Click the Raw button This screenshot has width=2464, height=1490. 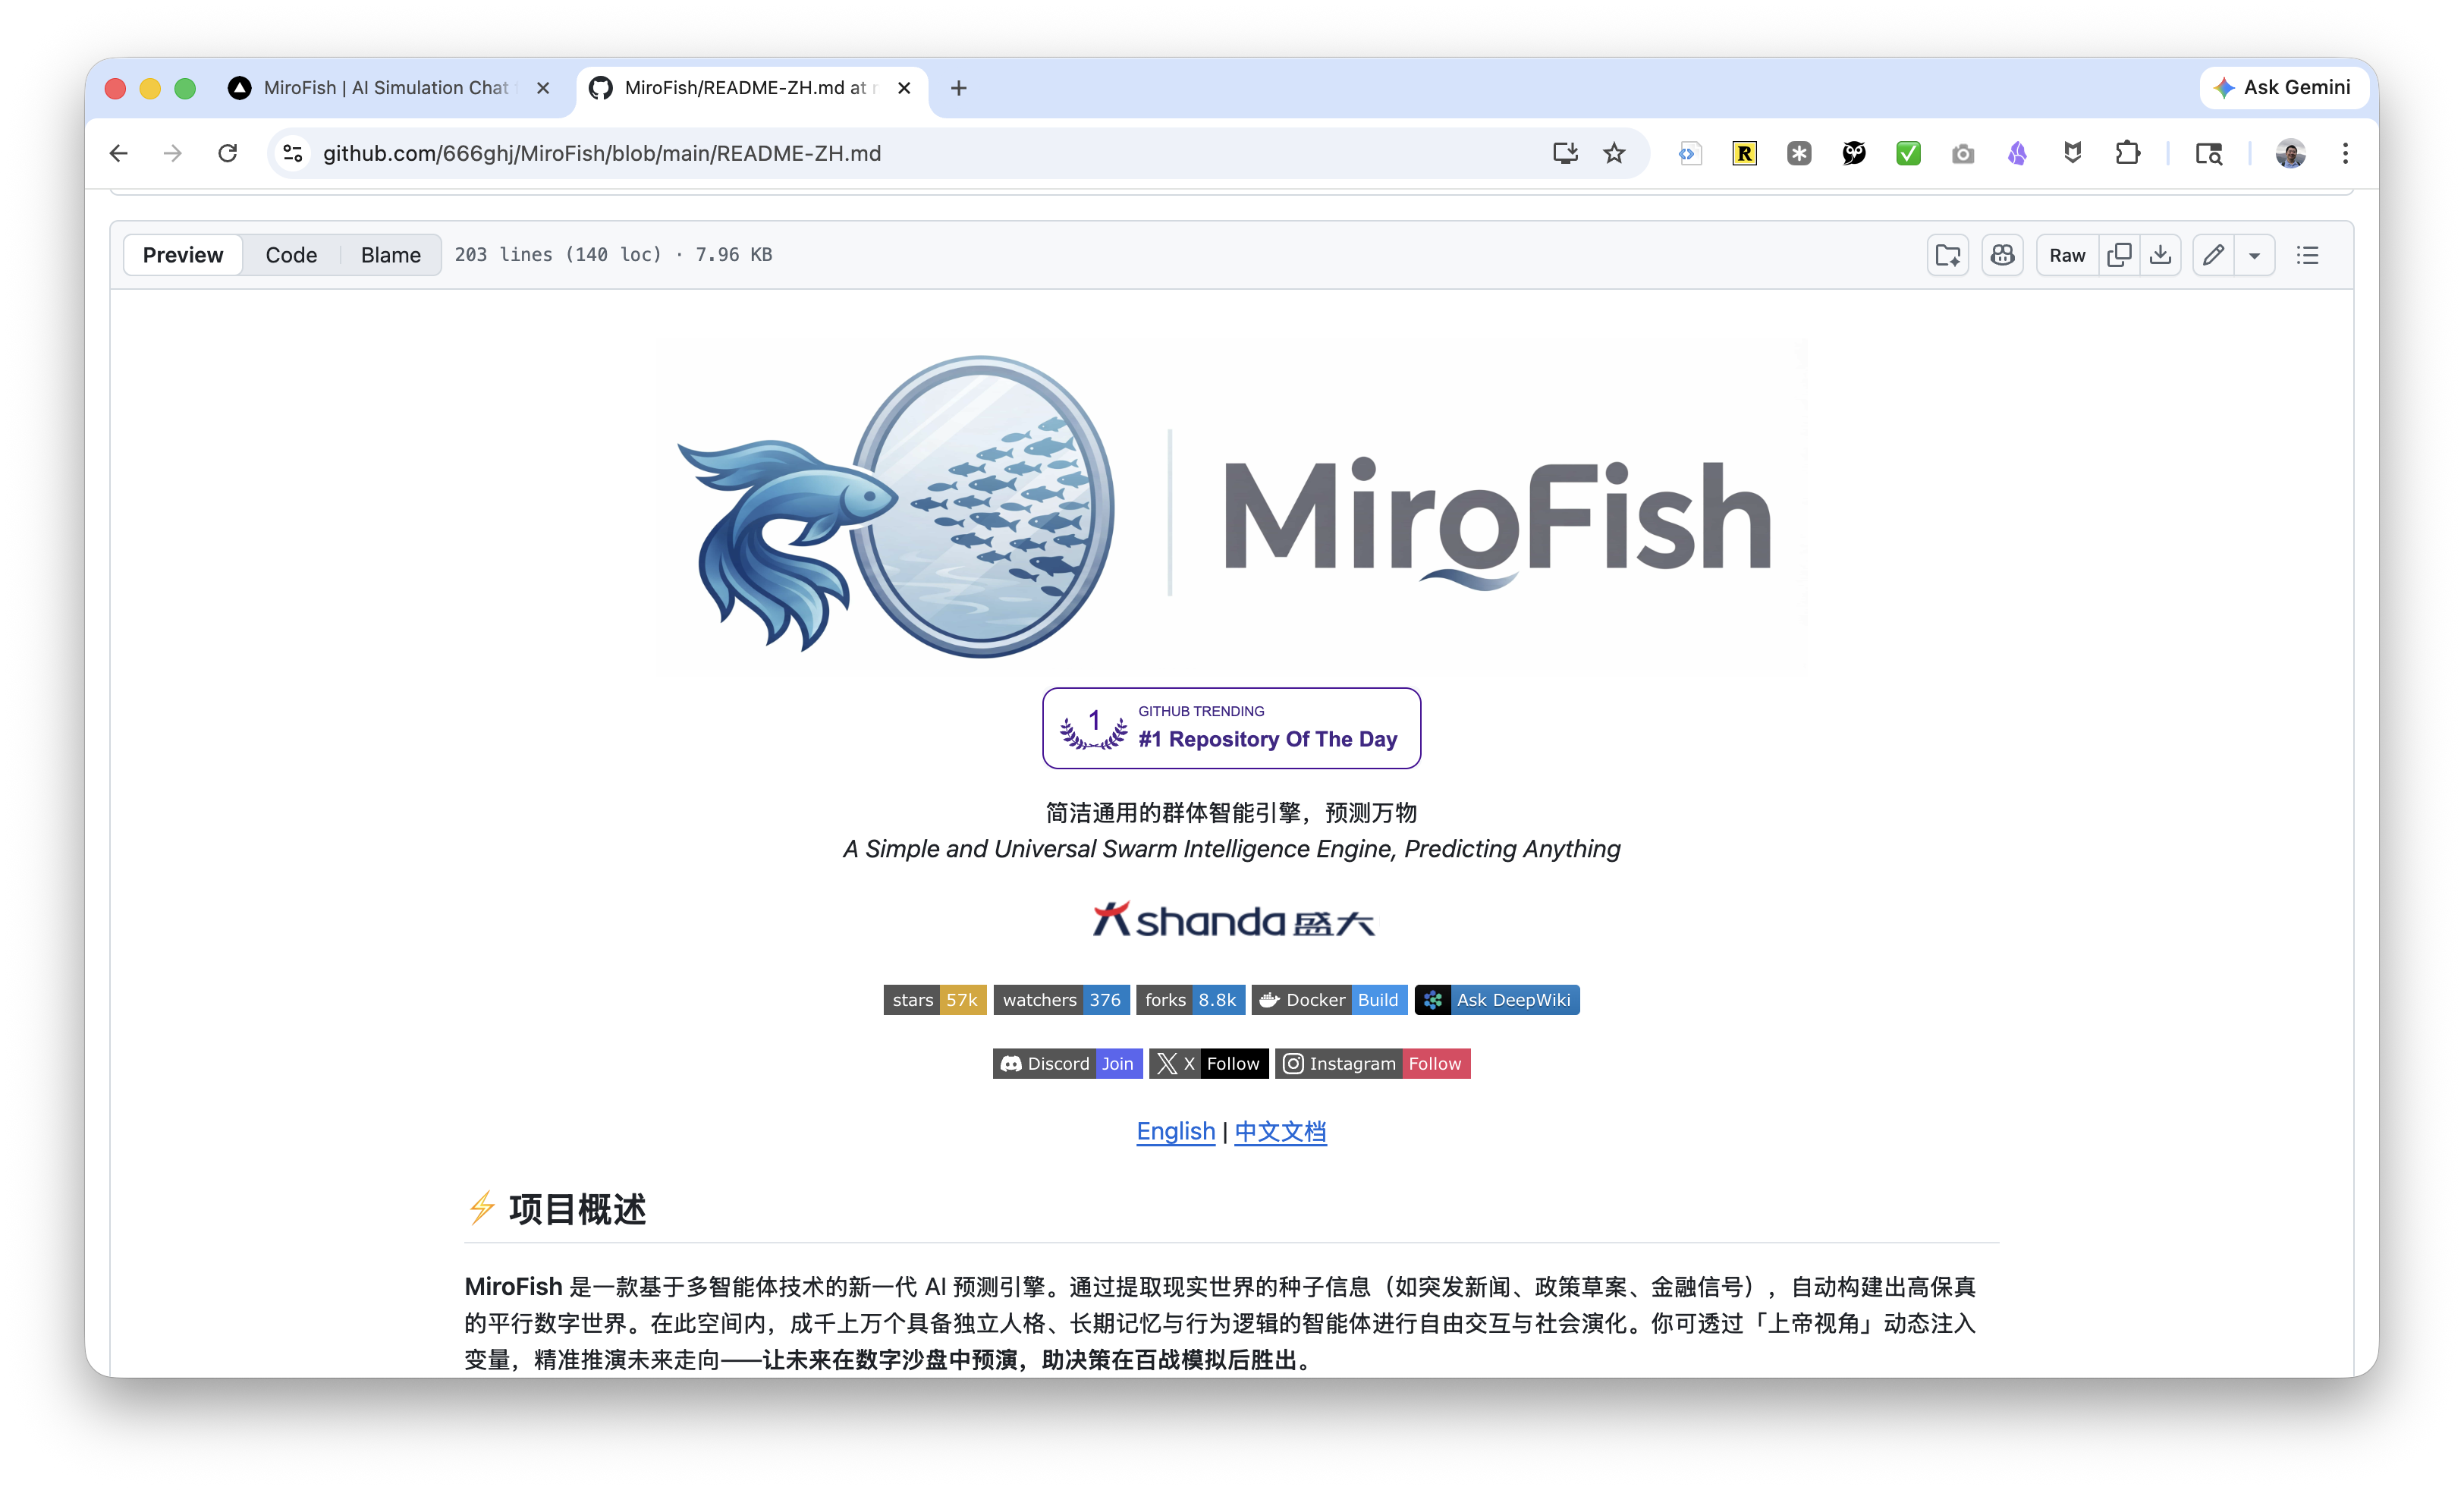coord(2067,255)
